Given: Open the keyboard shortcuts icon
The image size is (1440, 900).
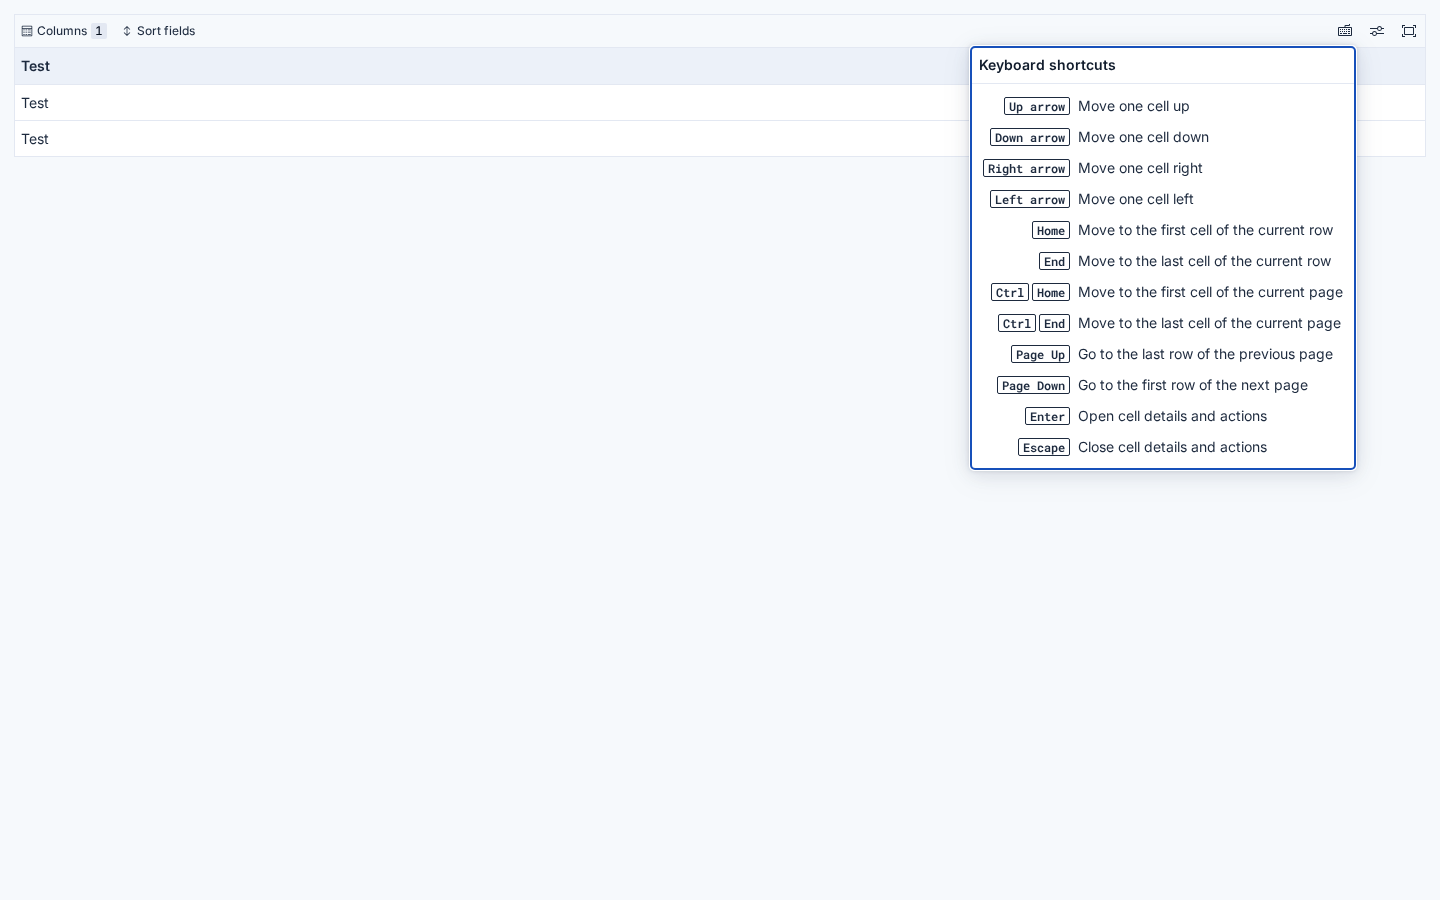Looking at the screenshot, I should tap(1345, 31).
